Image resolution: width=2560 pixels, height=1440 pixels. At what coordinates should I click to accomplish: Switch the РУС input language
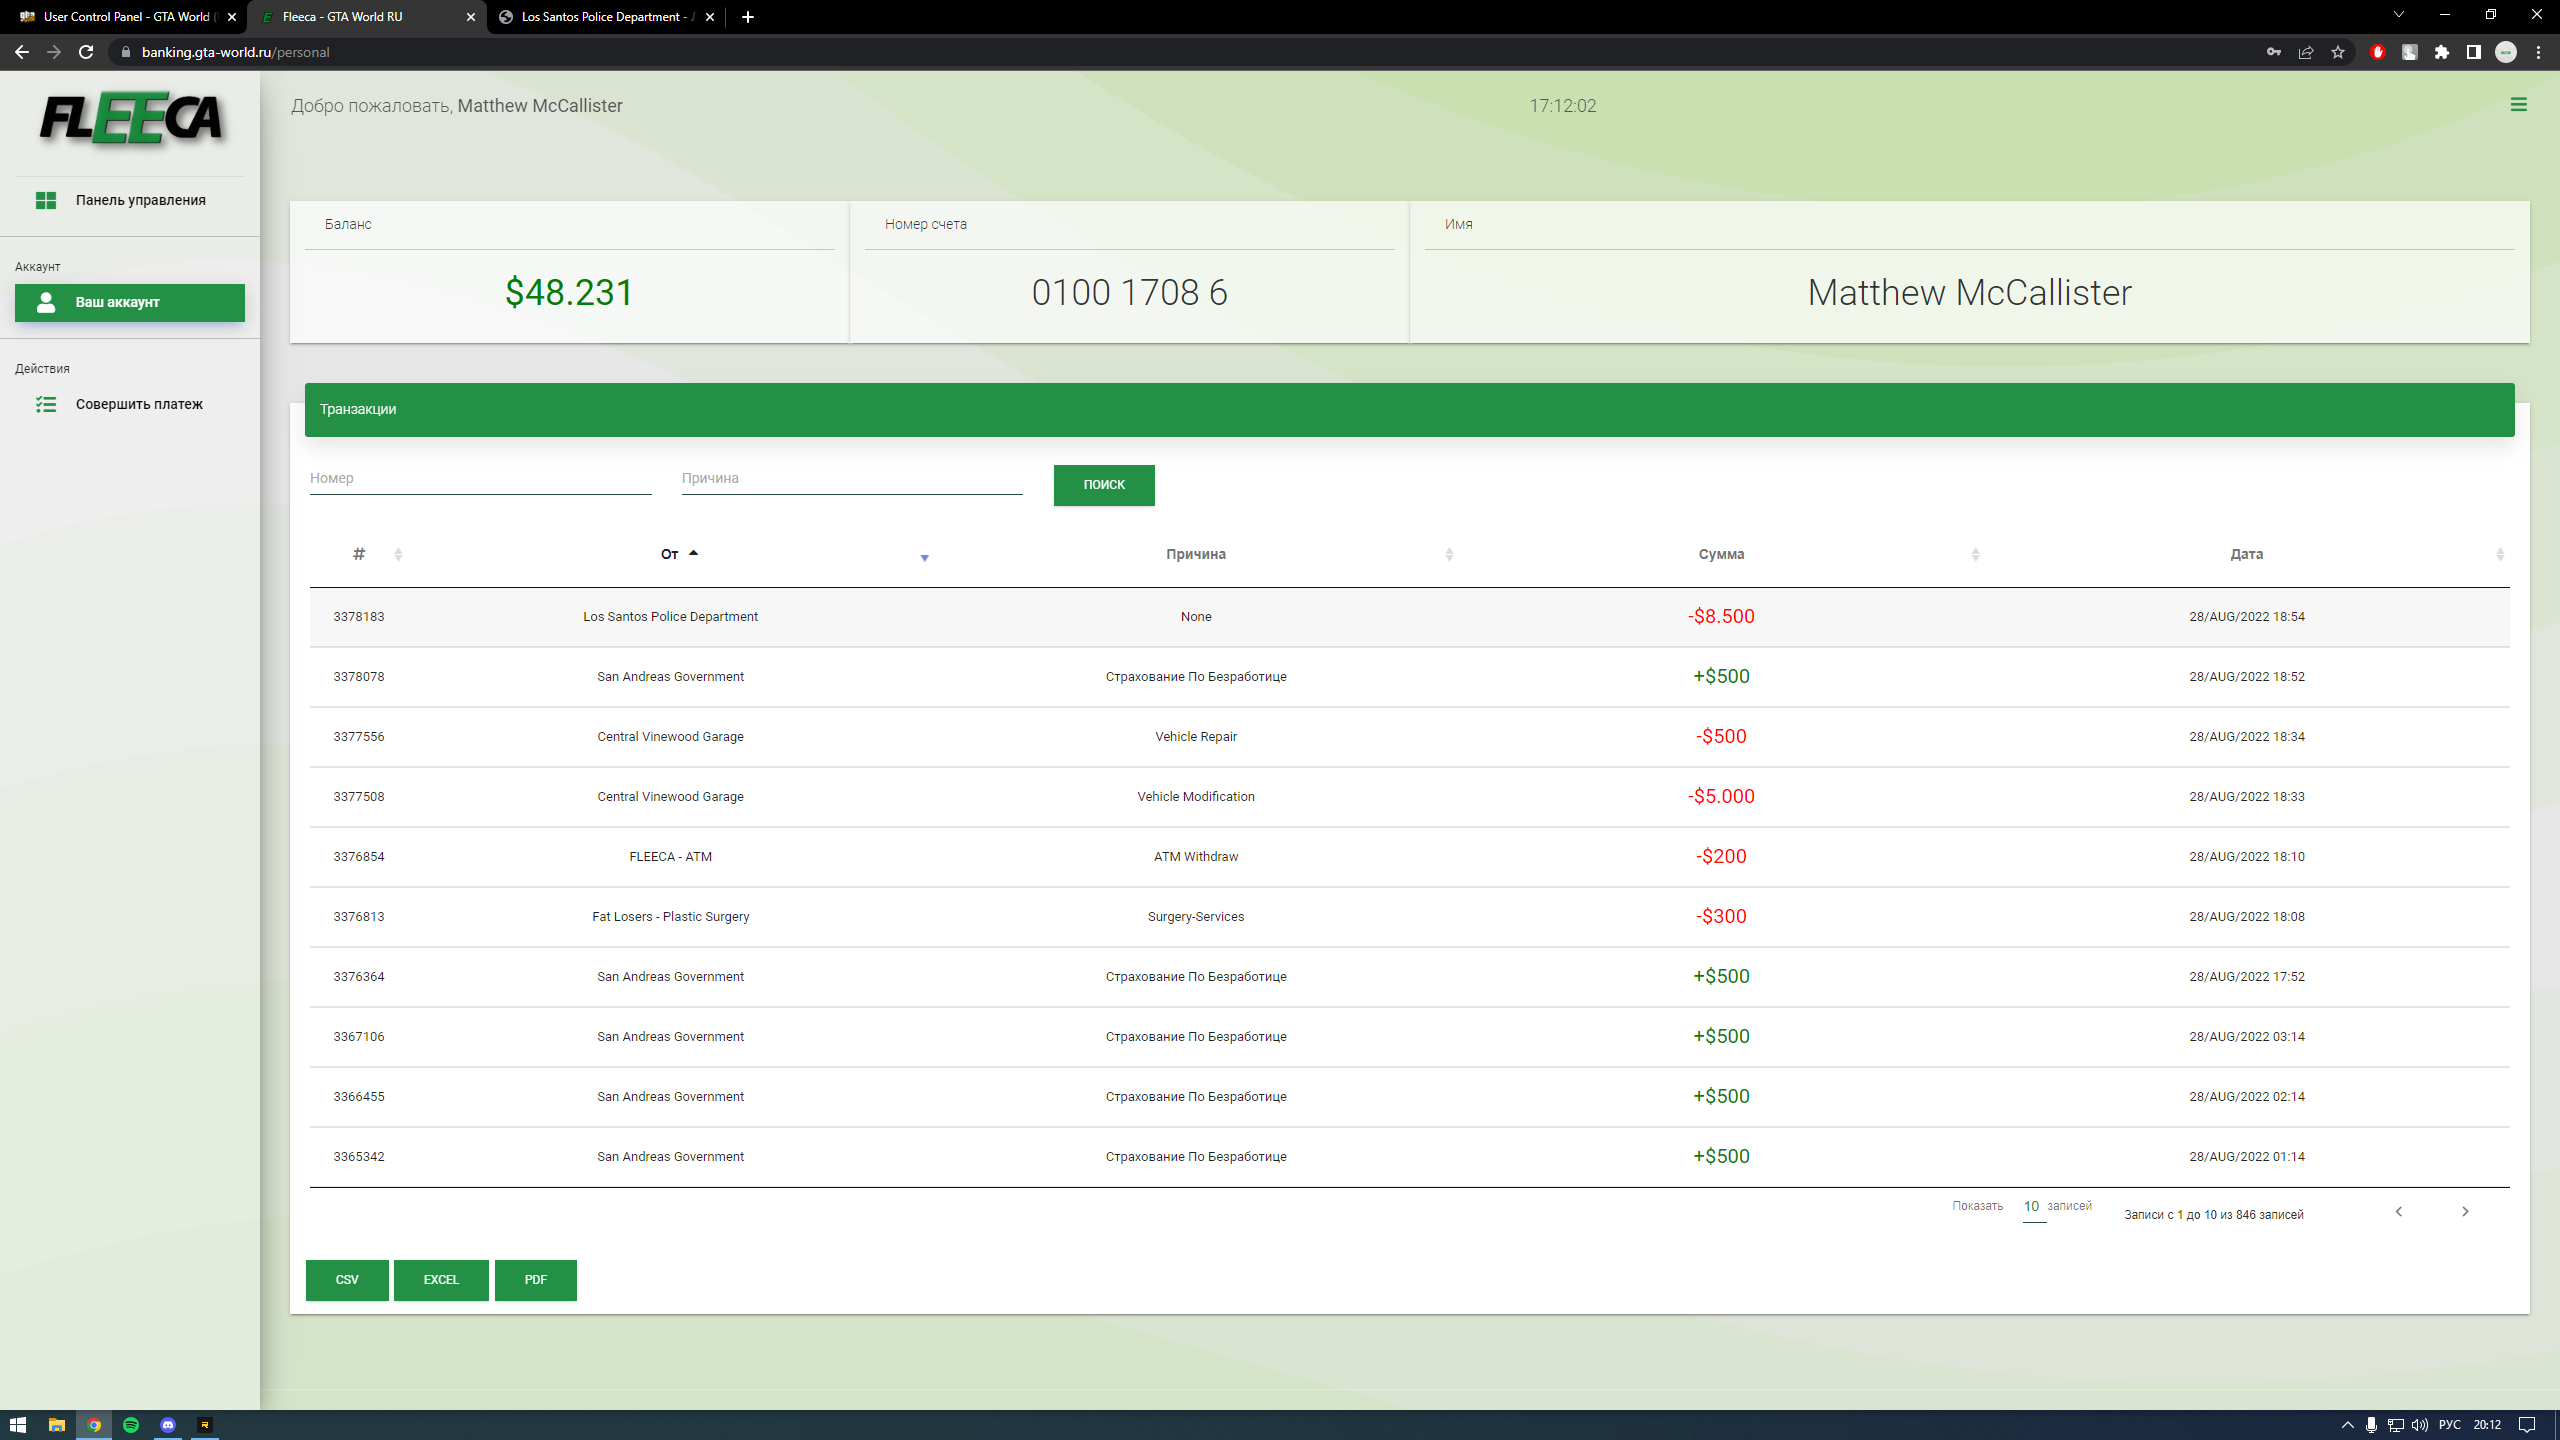(x=2450, y=1425)
